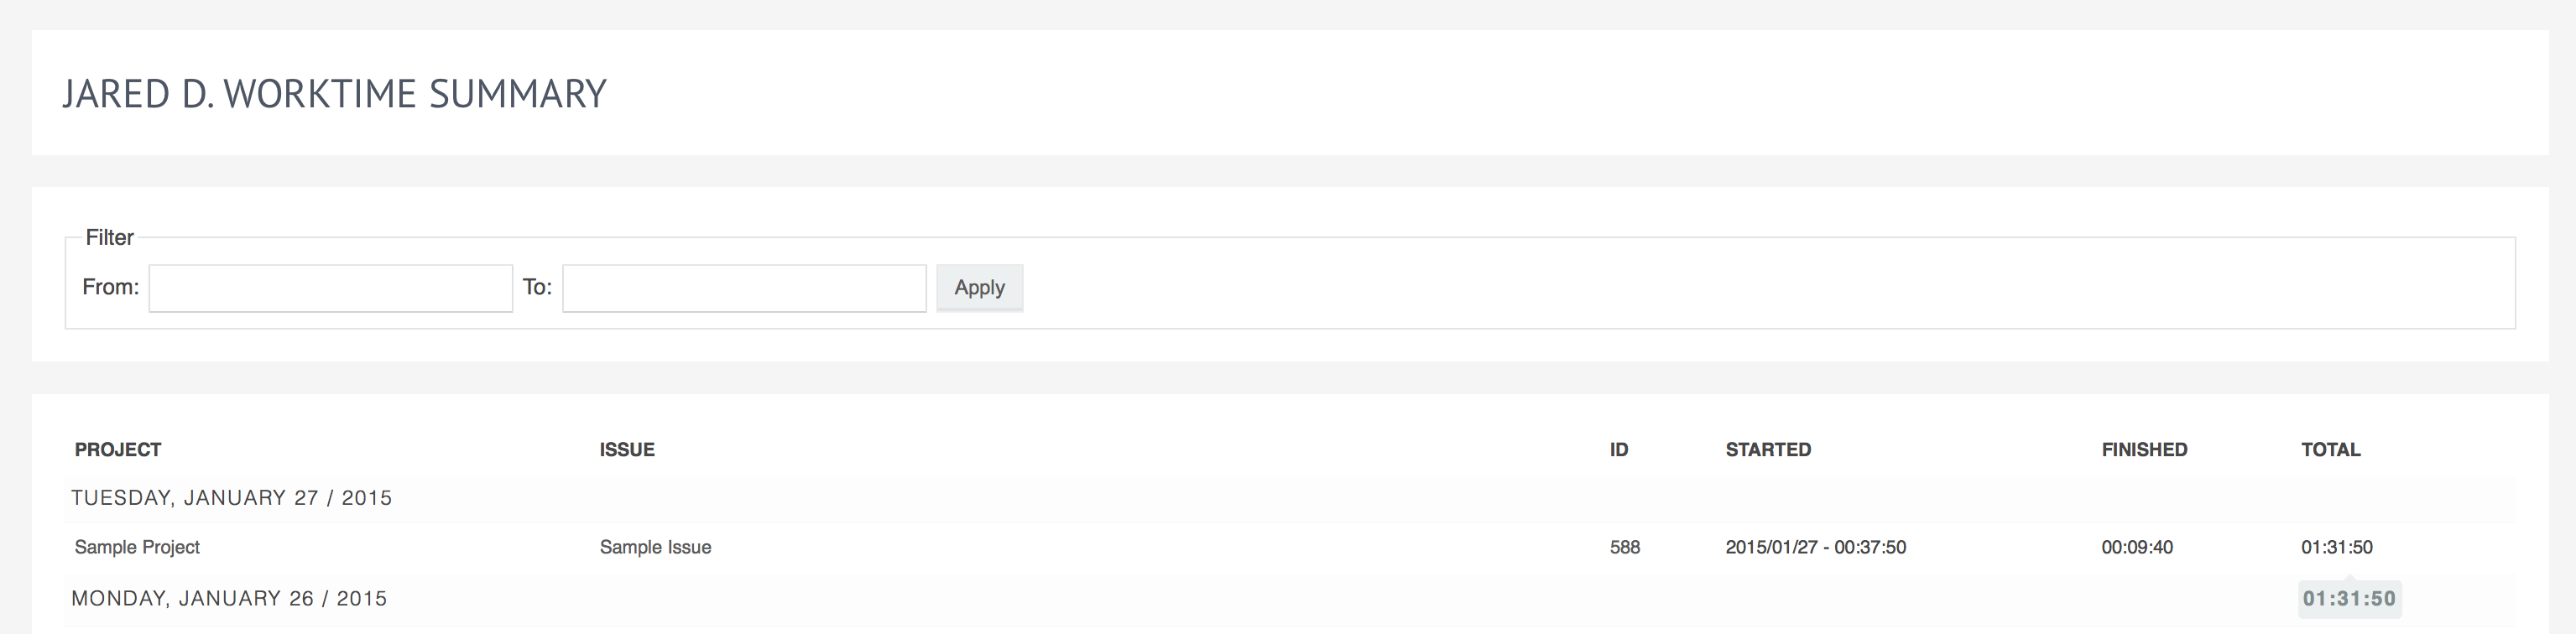Open the Sample Project entry
Image resolution: width=2576 pixels, height=634 pixels.
(137, 547)
